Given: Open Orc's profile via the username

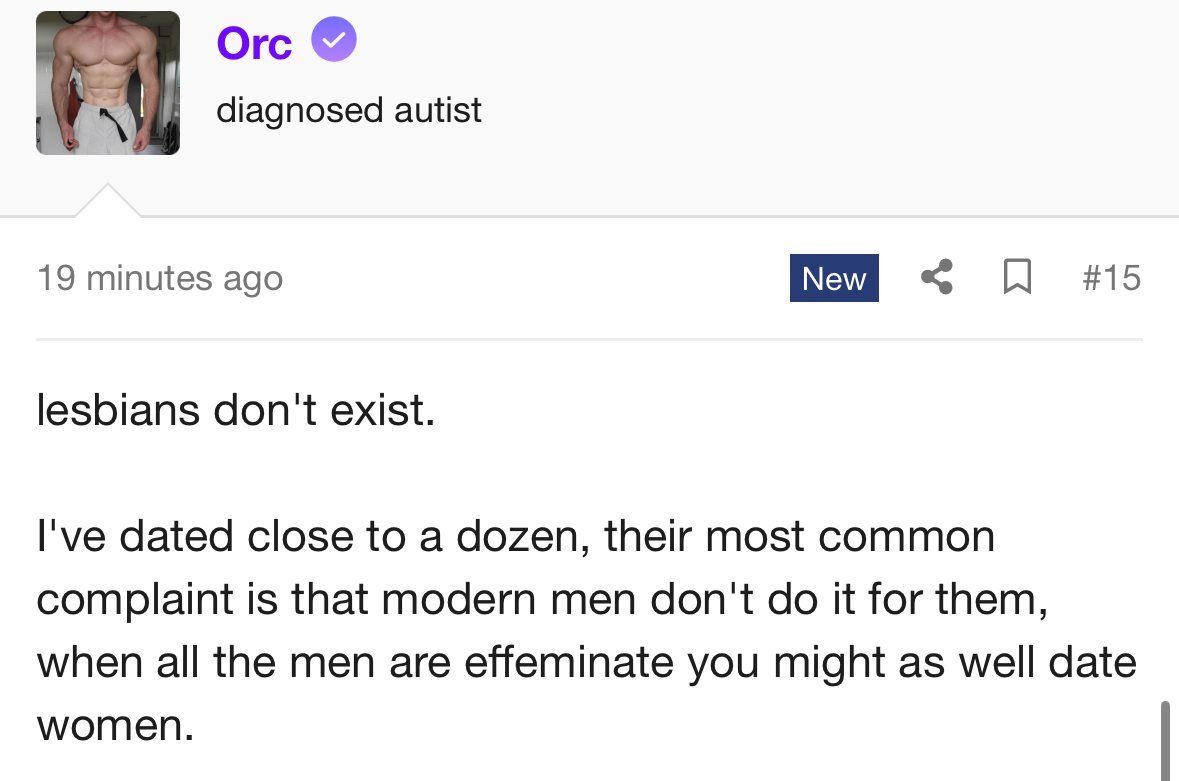Looking at the screenshot, I should pos(254,43).
